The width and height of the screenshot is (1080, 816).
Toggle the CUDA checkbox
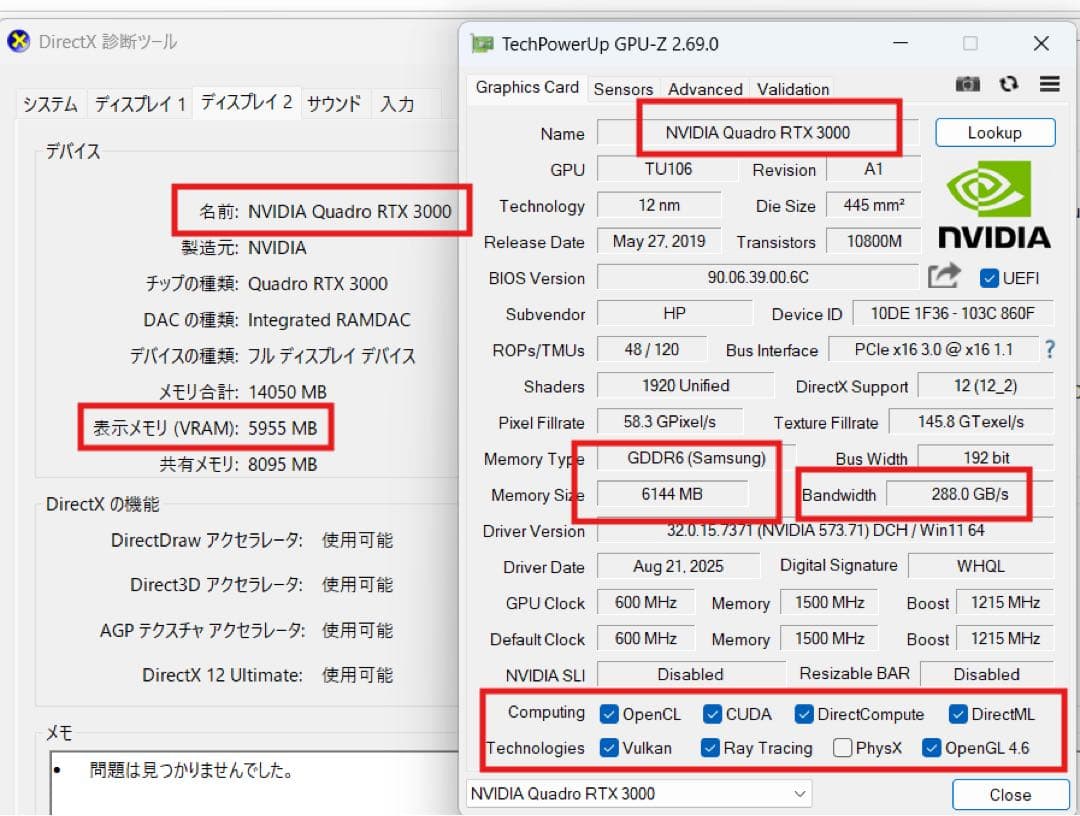(x=712, y=714)
